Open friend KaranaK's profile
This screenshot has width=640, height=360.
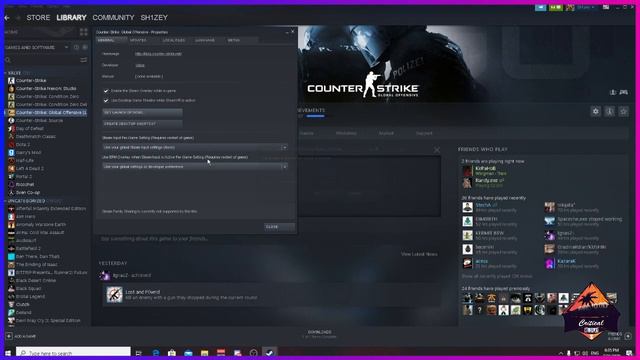click(x=567, y=261)
